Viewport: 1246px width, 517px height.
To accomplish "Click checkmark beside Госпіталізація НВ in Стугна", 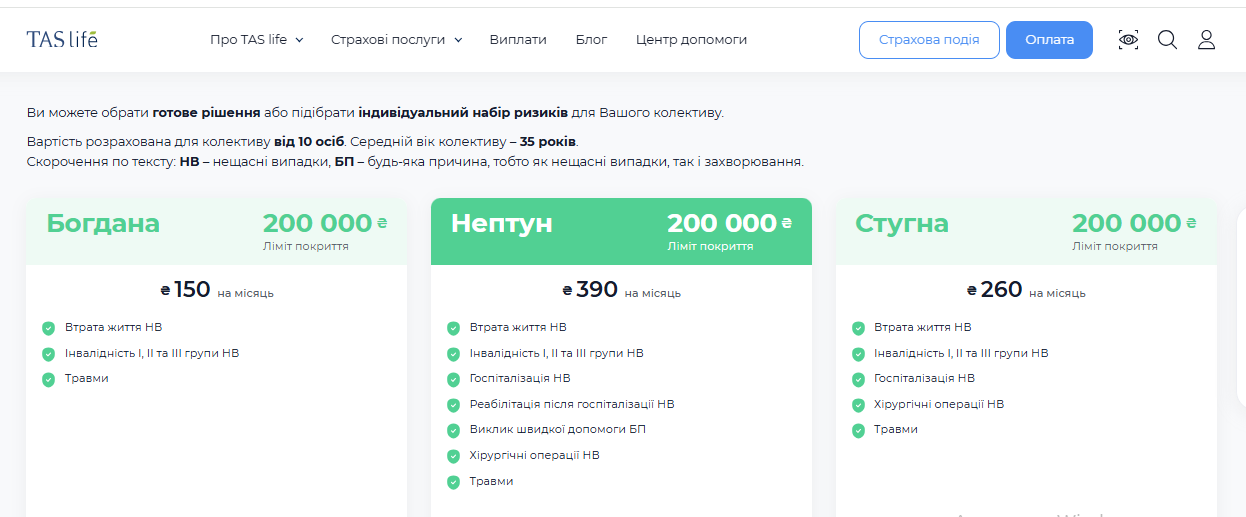I will pyautogui.click(x=858, y=379).
